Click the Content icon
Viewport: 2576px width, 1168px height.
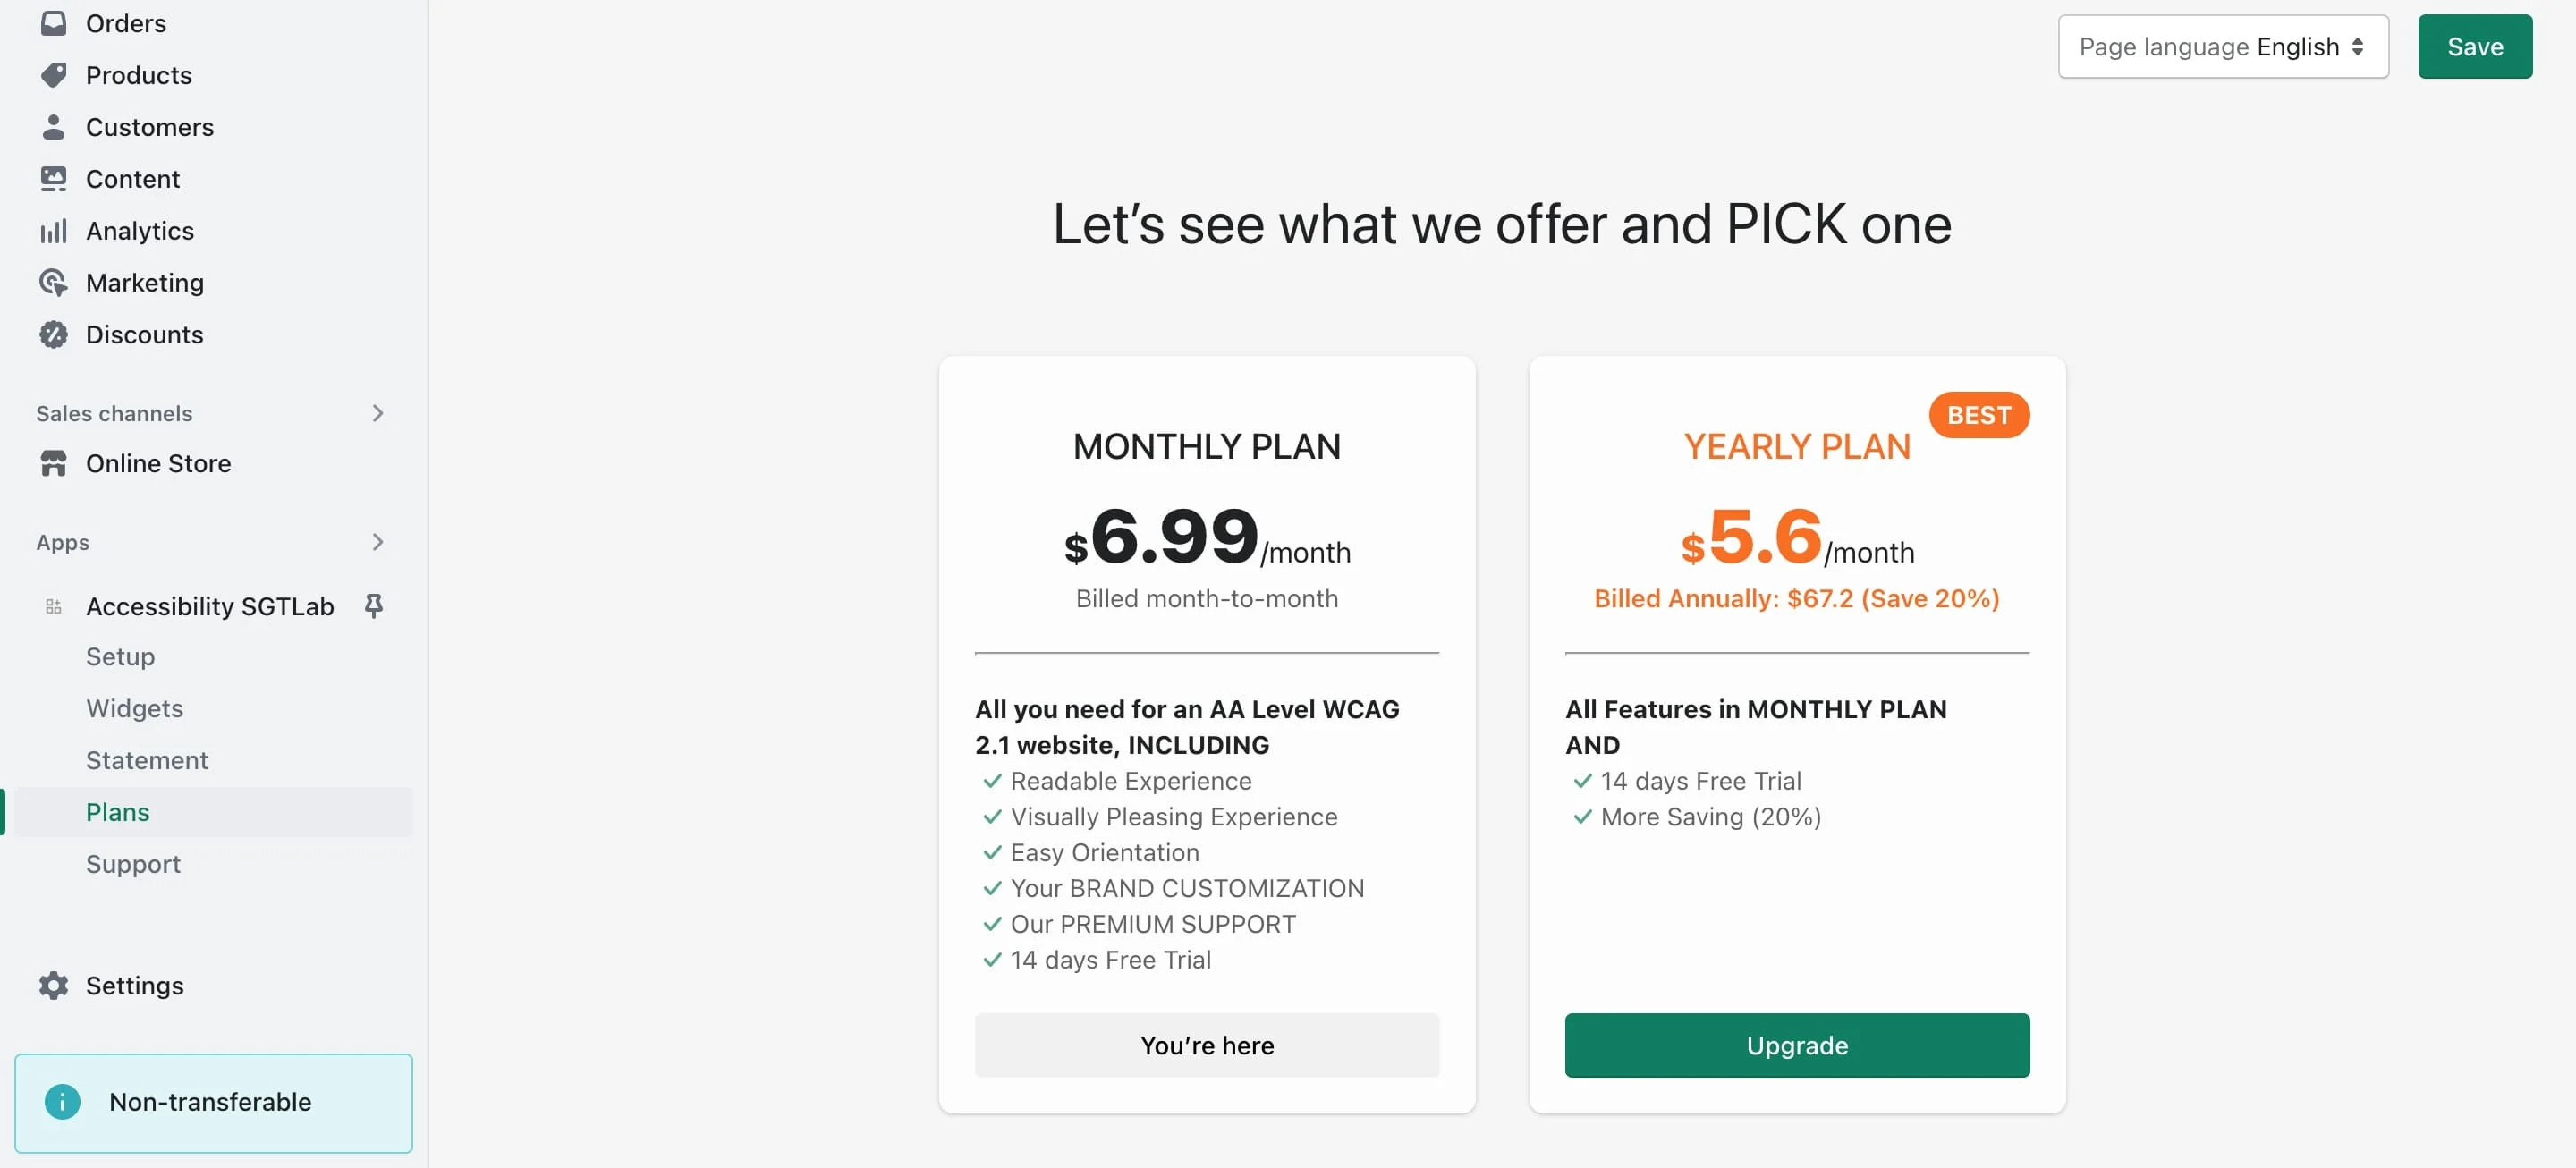click(x=54, y=178)
